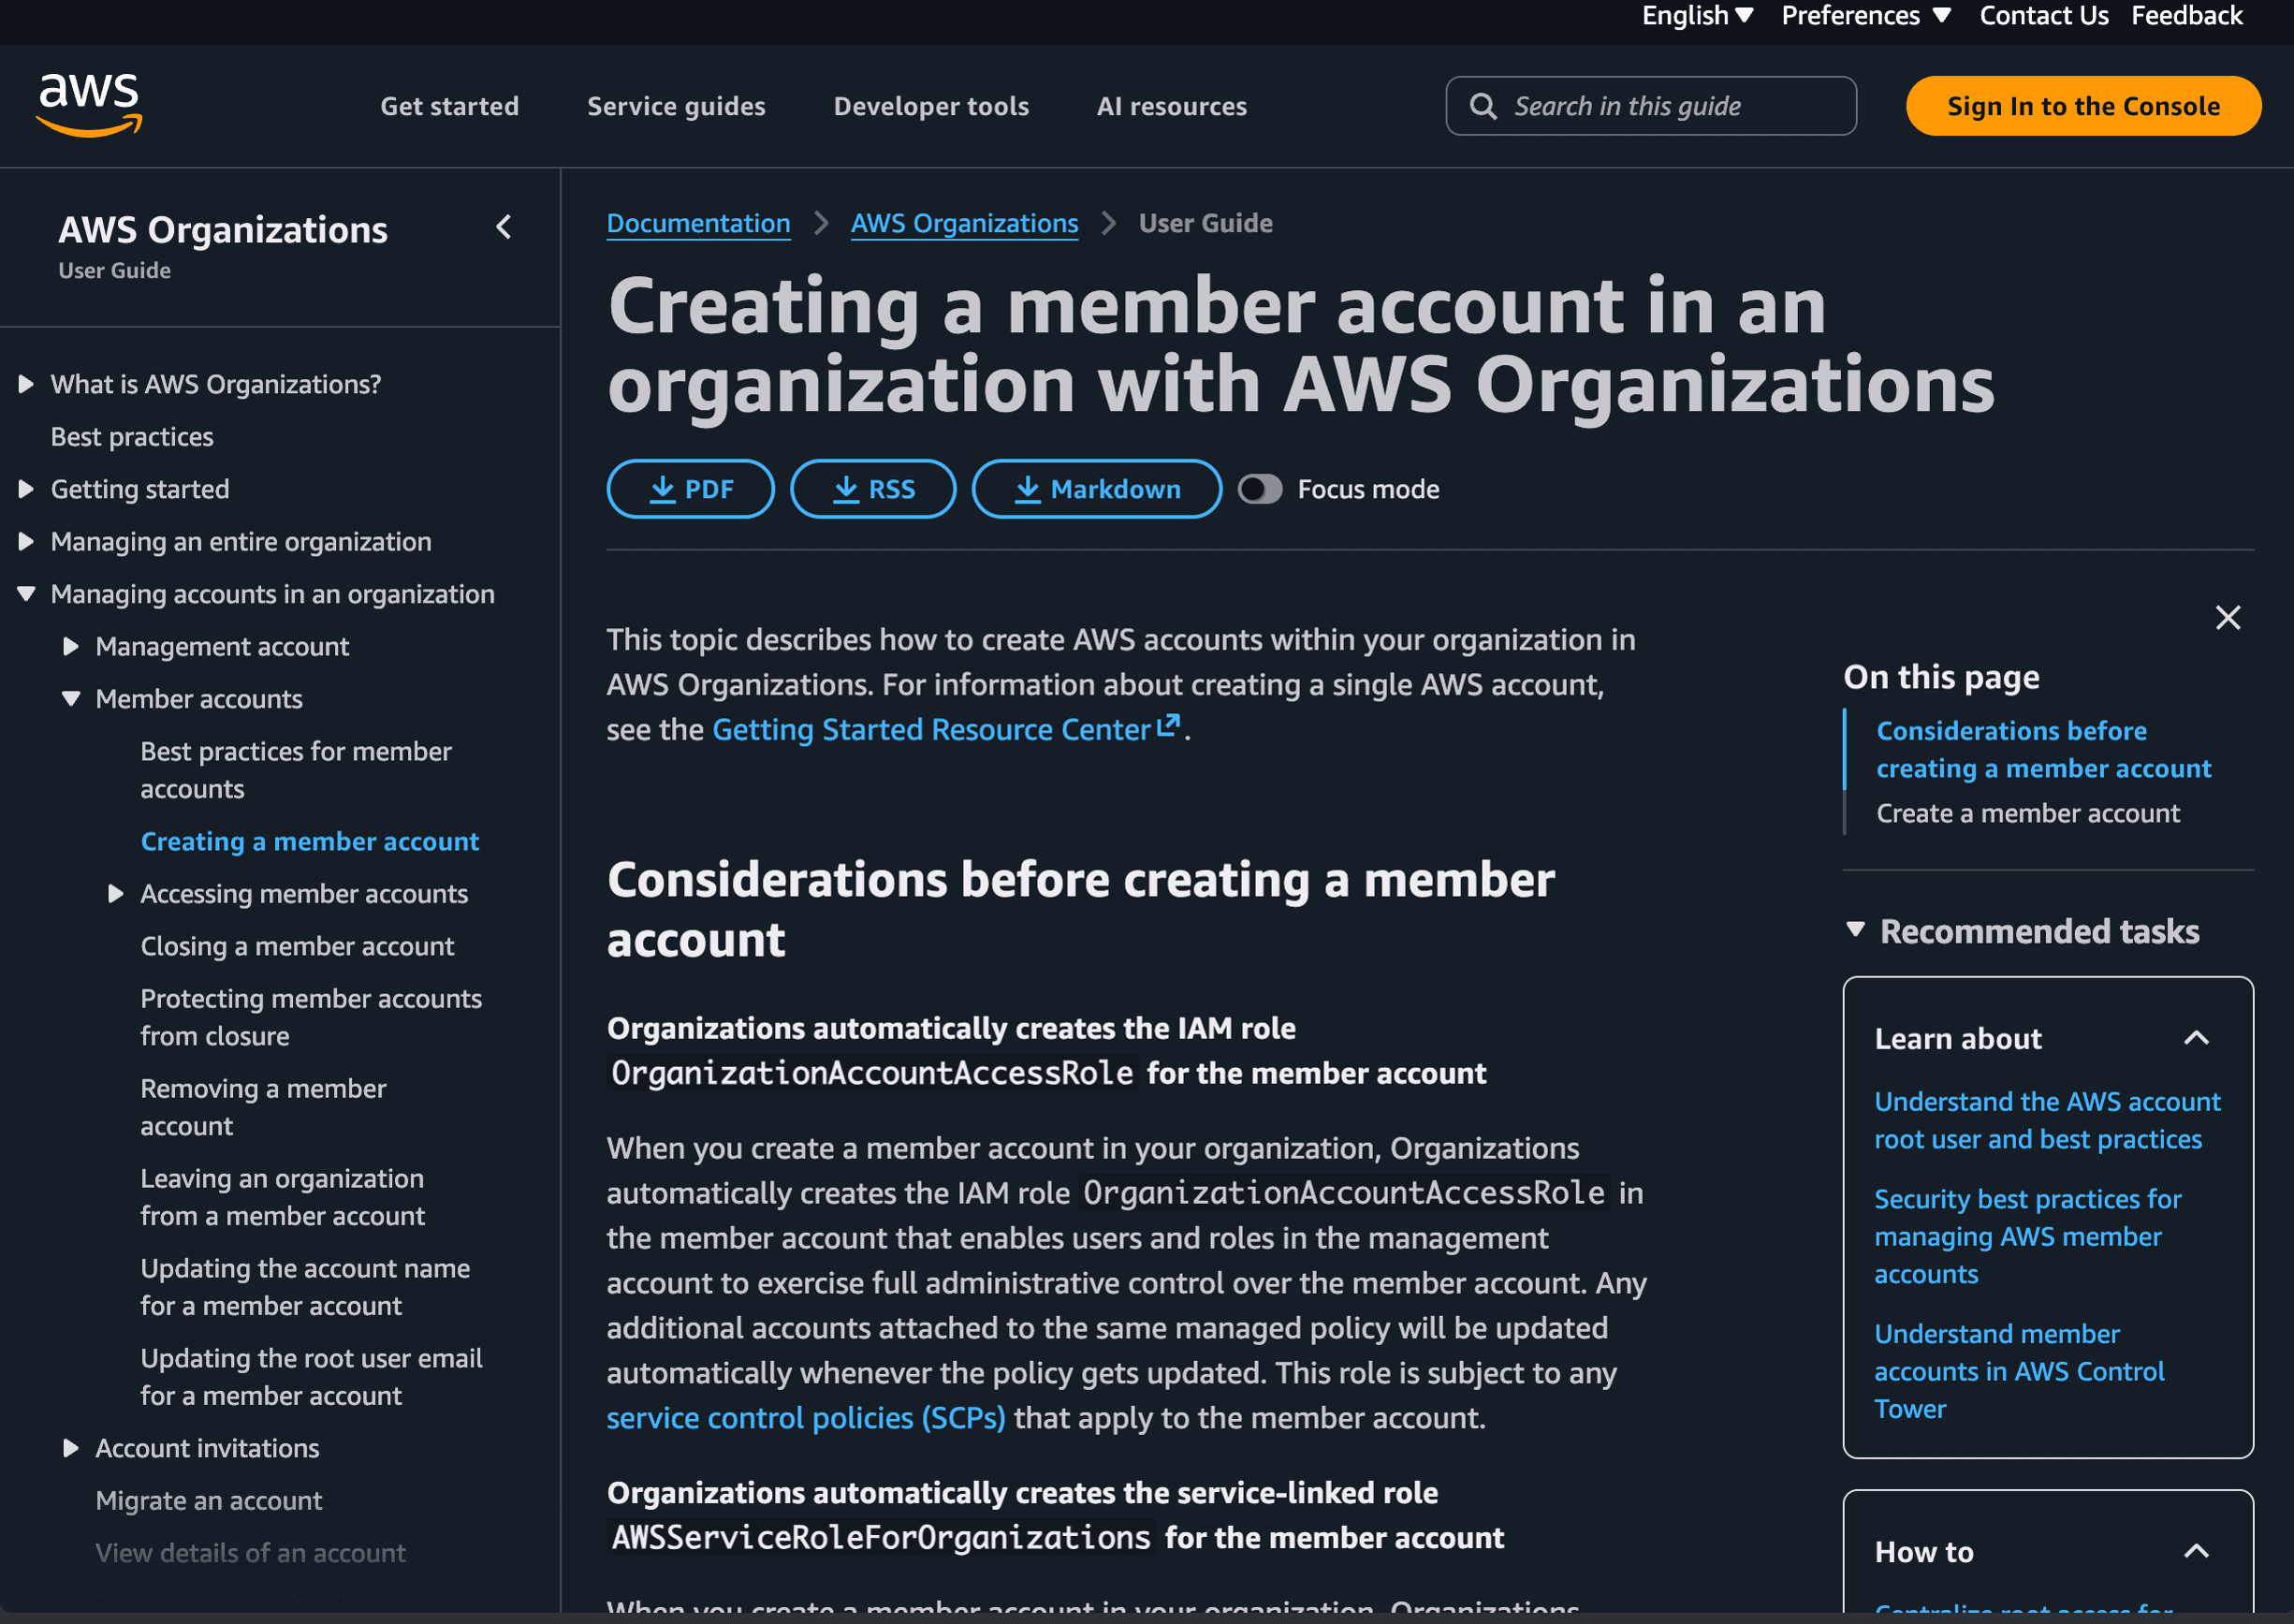Image resolution: width=2294 pixels, height=1624 pixels.
Task: Open the RSS feed
Action: tap(872, 489)
